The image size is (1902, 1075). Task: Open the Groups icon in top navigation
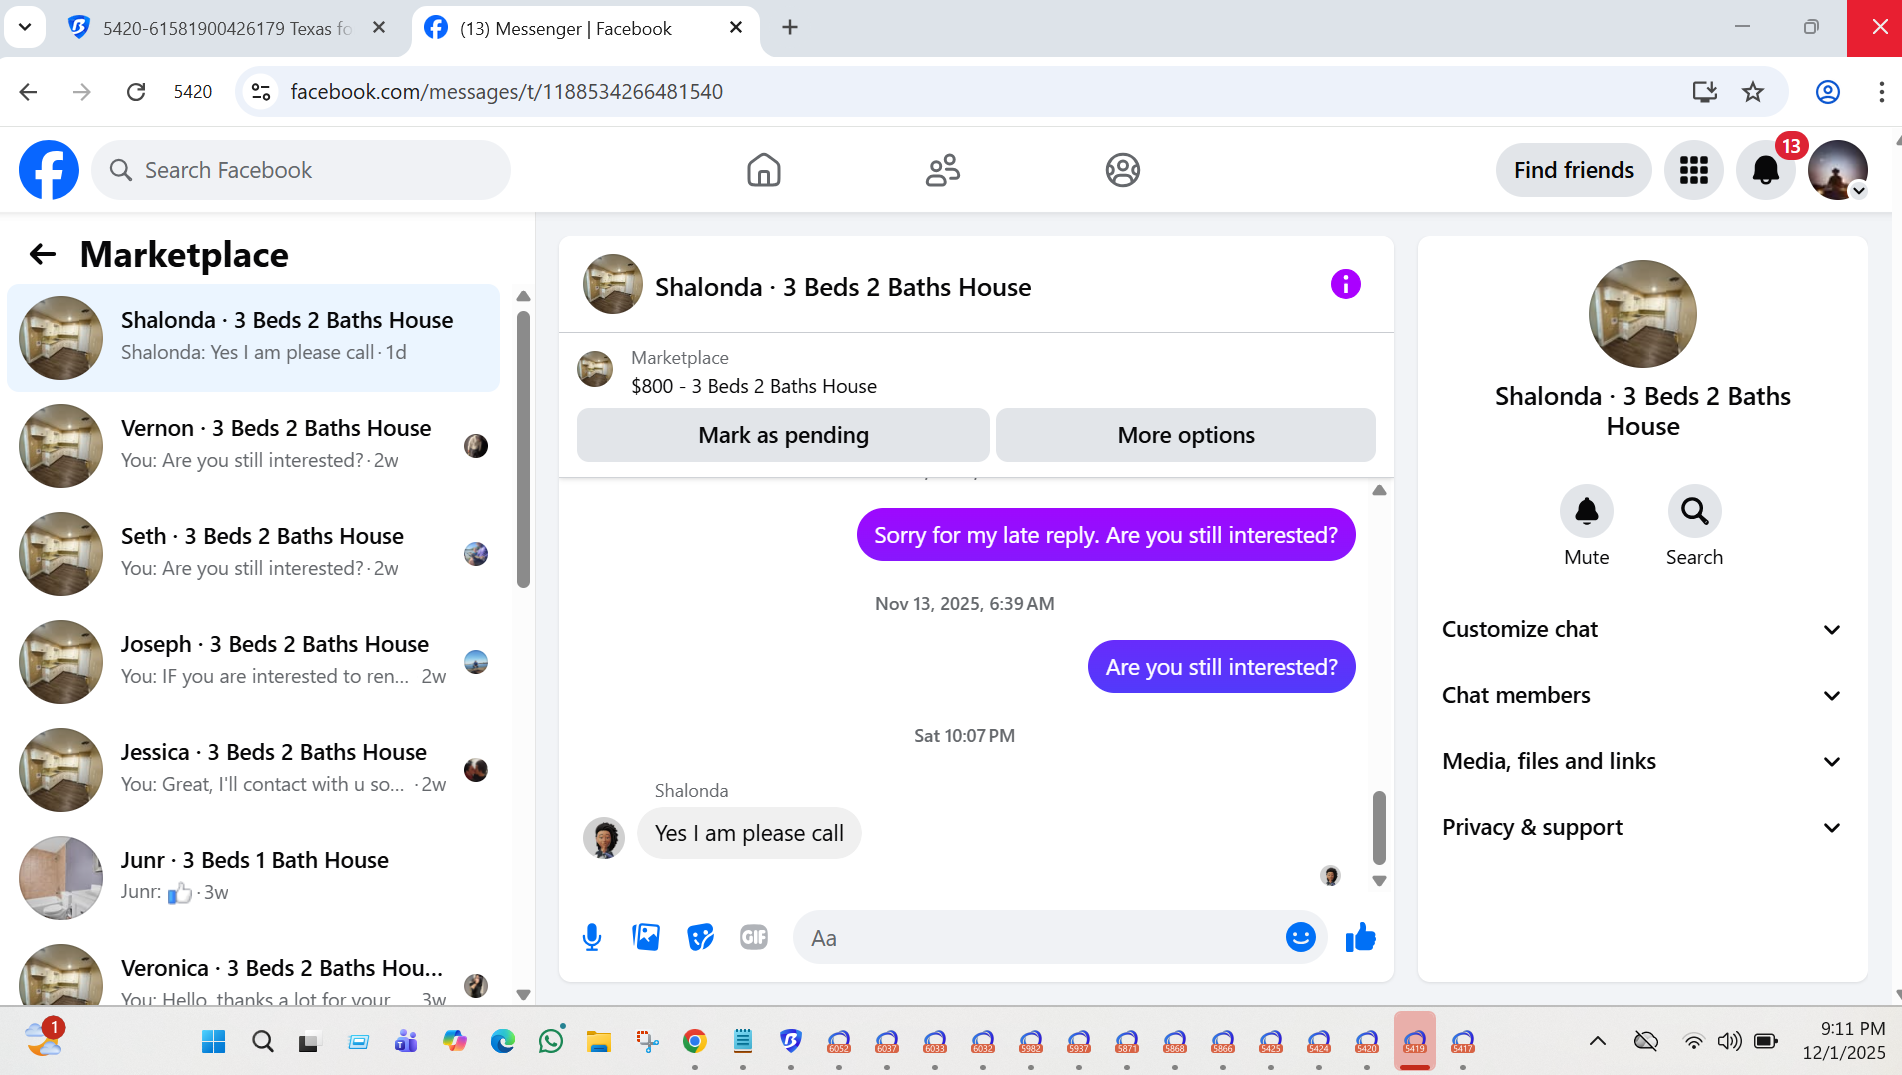1122,170
